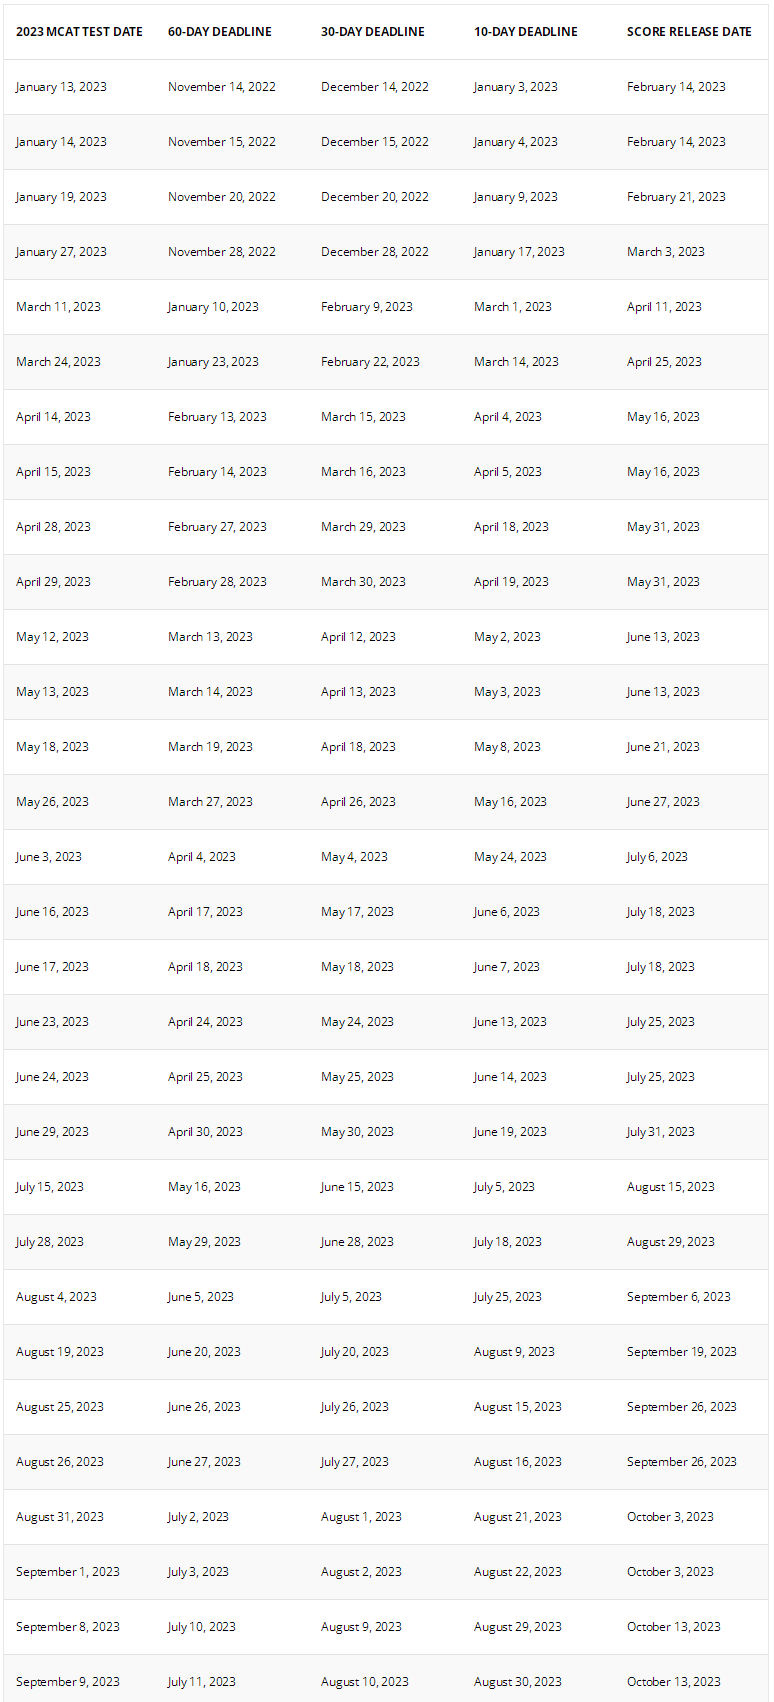Click score release date June 21, 2023

[x=663, y=747]
